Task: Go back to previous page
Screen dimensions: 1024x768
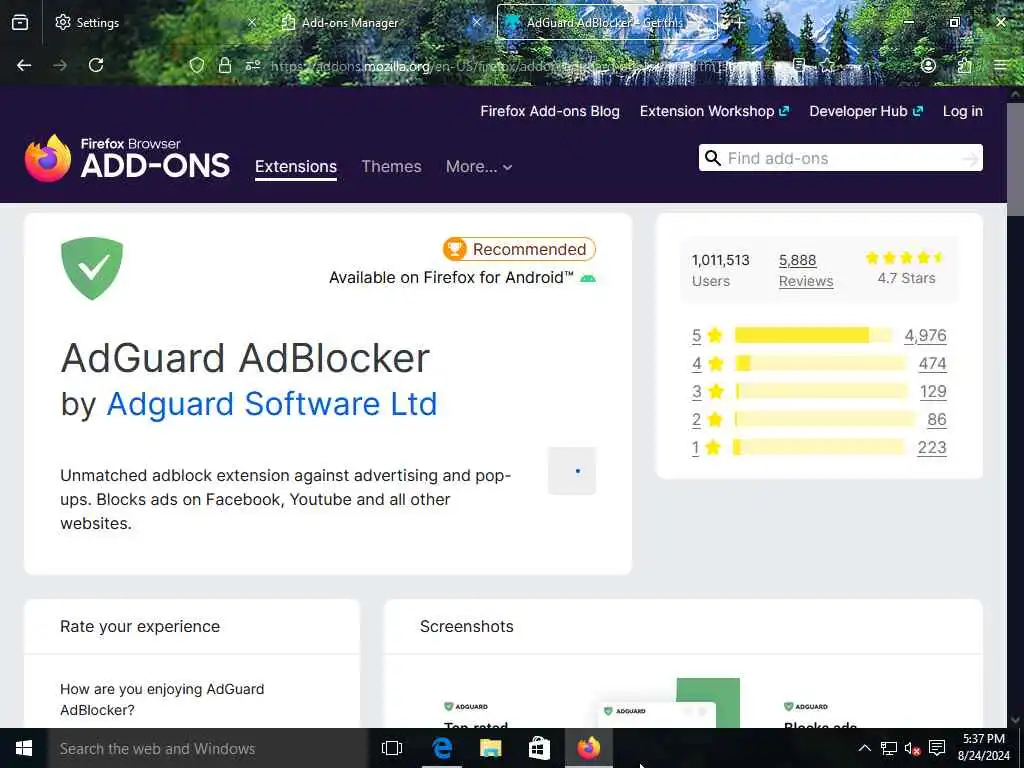Action: (24, 65)
